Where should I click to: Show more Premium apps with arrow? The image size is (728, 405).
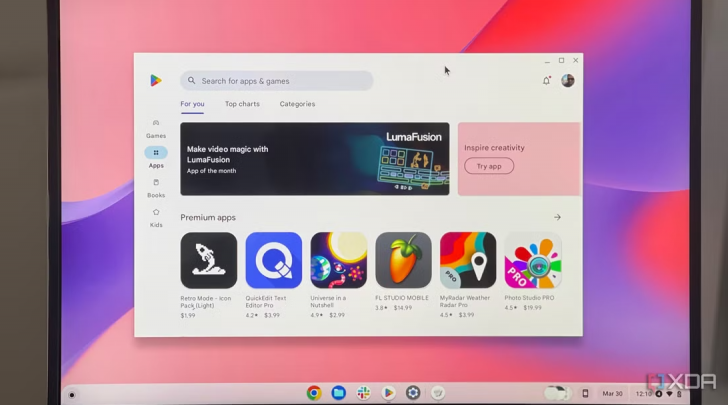point(557,217)
